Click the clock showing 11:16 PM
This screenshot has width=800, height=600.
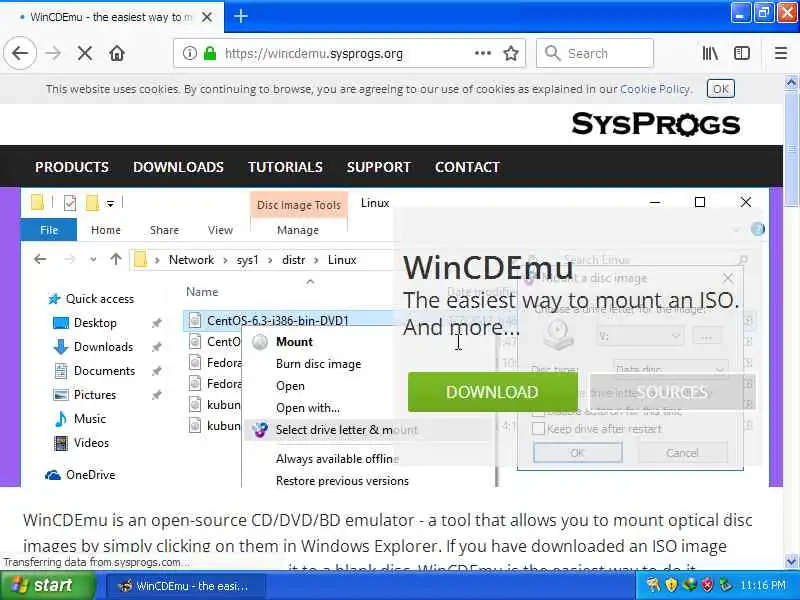(x=762, y=585)
